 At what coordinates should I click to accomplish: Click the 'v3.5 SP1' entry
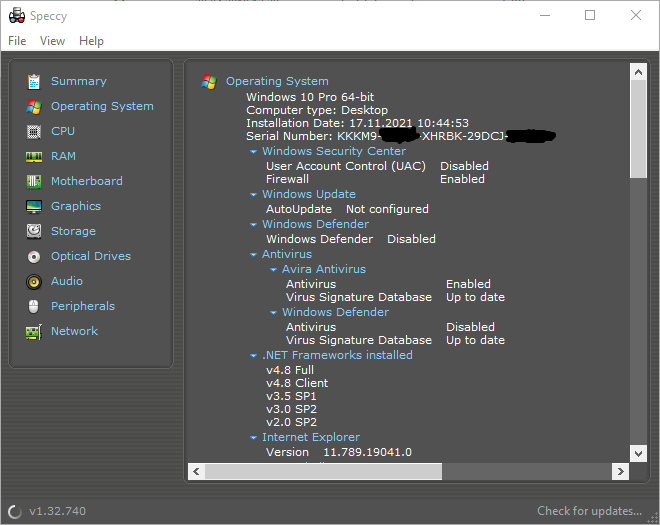pyautogui.click(x=291, y=396)
